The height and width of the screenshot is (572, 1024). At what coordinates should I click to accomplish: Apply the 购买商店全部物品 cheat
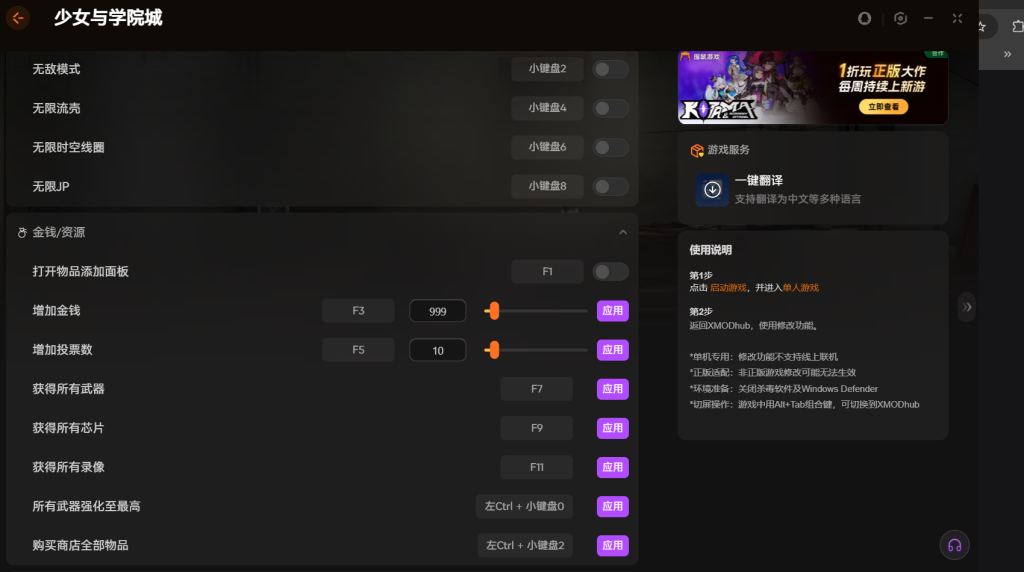(612, 545)
